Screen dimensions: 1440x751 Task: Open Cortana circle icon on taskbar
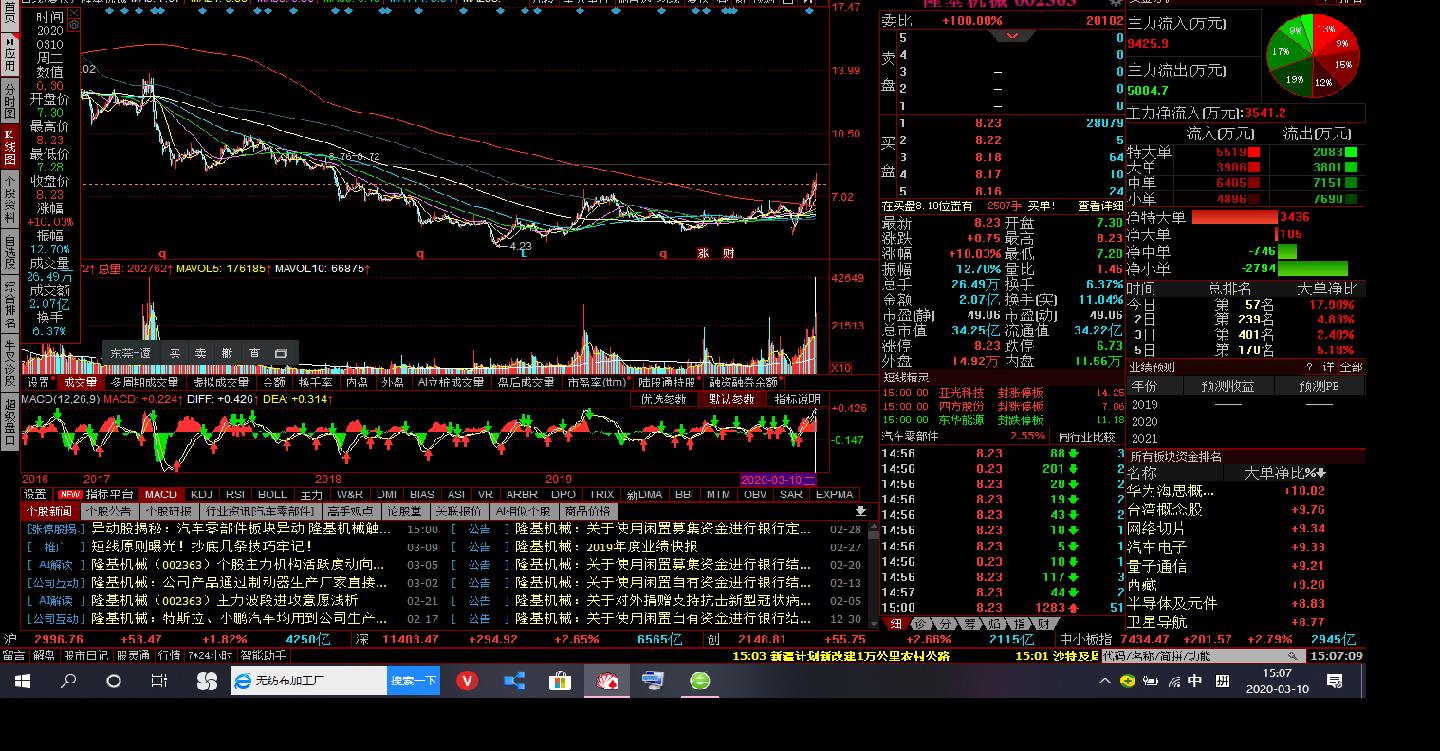pos(114,681)
